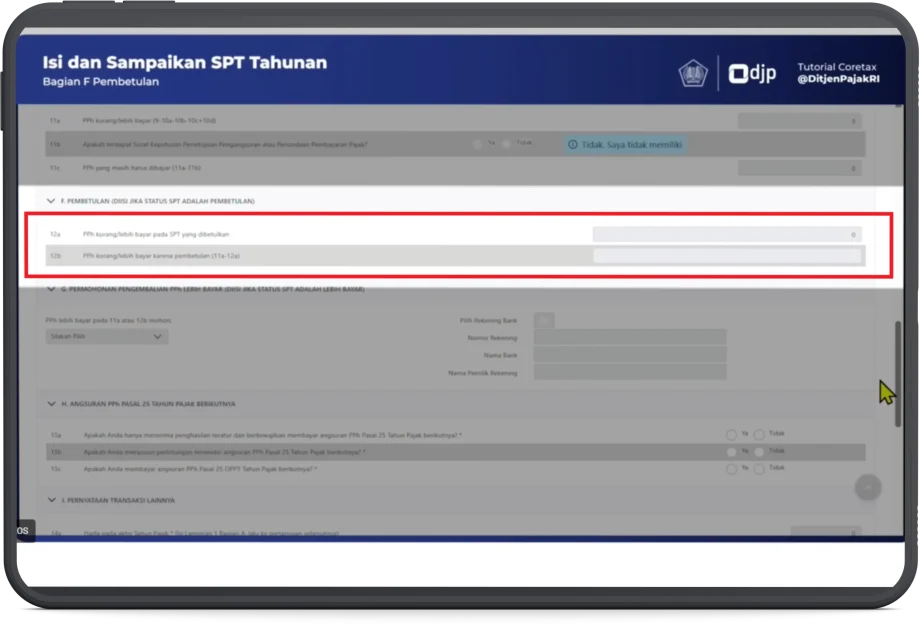Open the 'Silakan Pilih' dropdown
920x628 pixels.
click(107, 337)
